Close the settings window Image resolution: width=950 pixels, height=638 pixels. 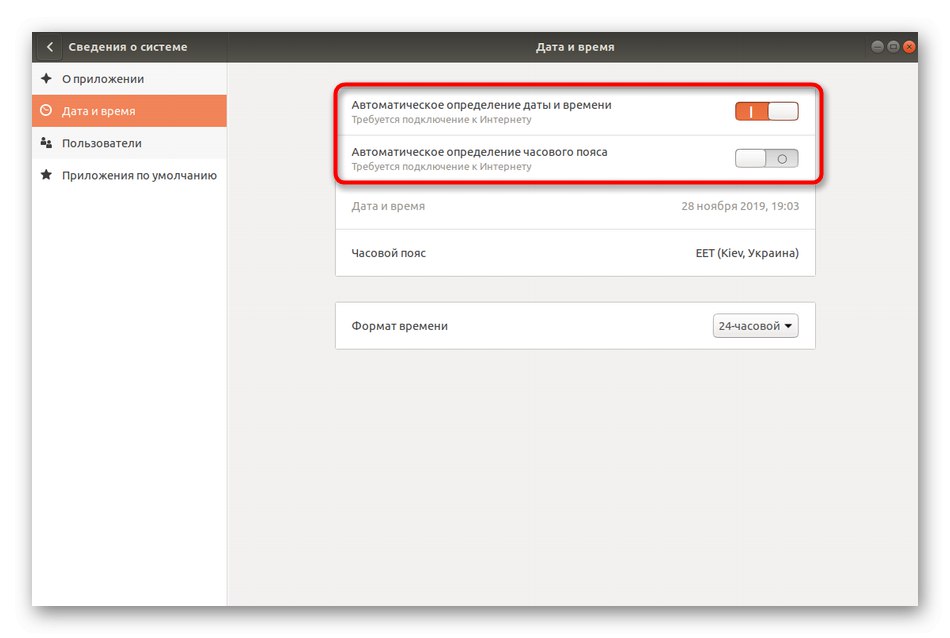(x=909, y=47)
